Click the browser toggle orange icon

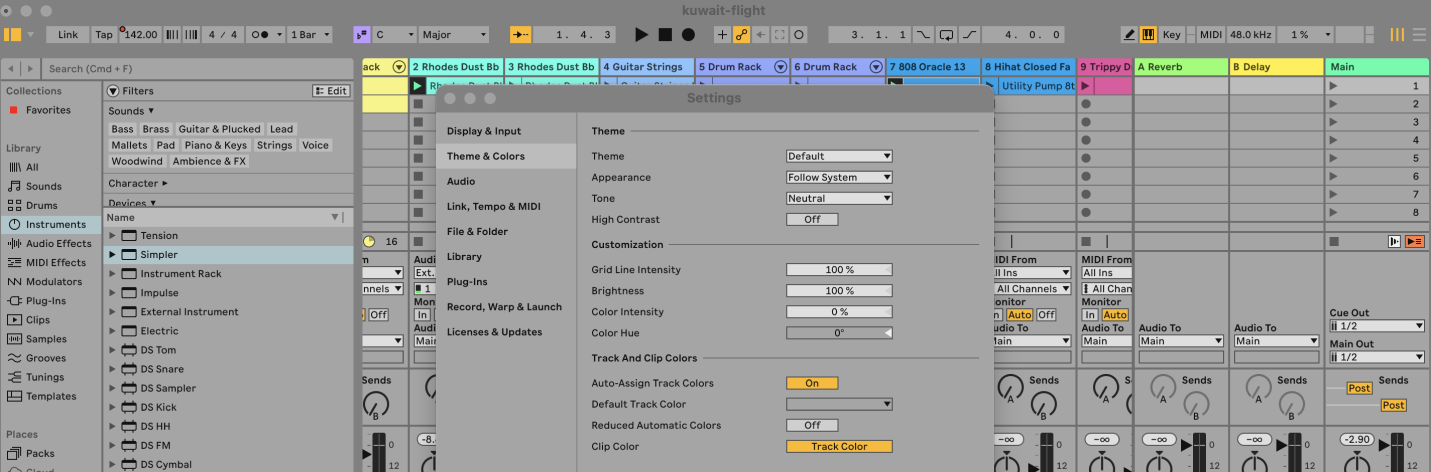[x=12, y=35]
